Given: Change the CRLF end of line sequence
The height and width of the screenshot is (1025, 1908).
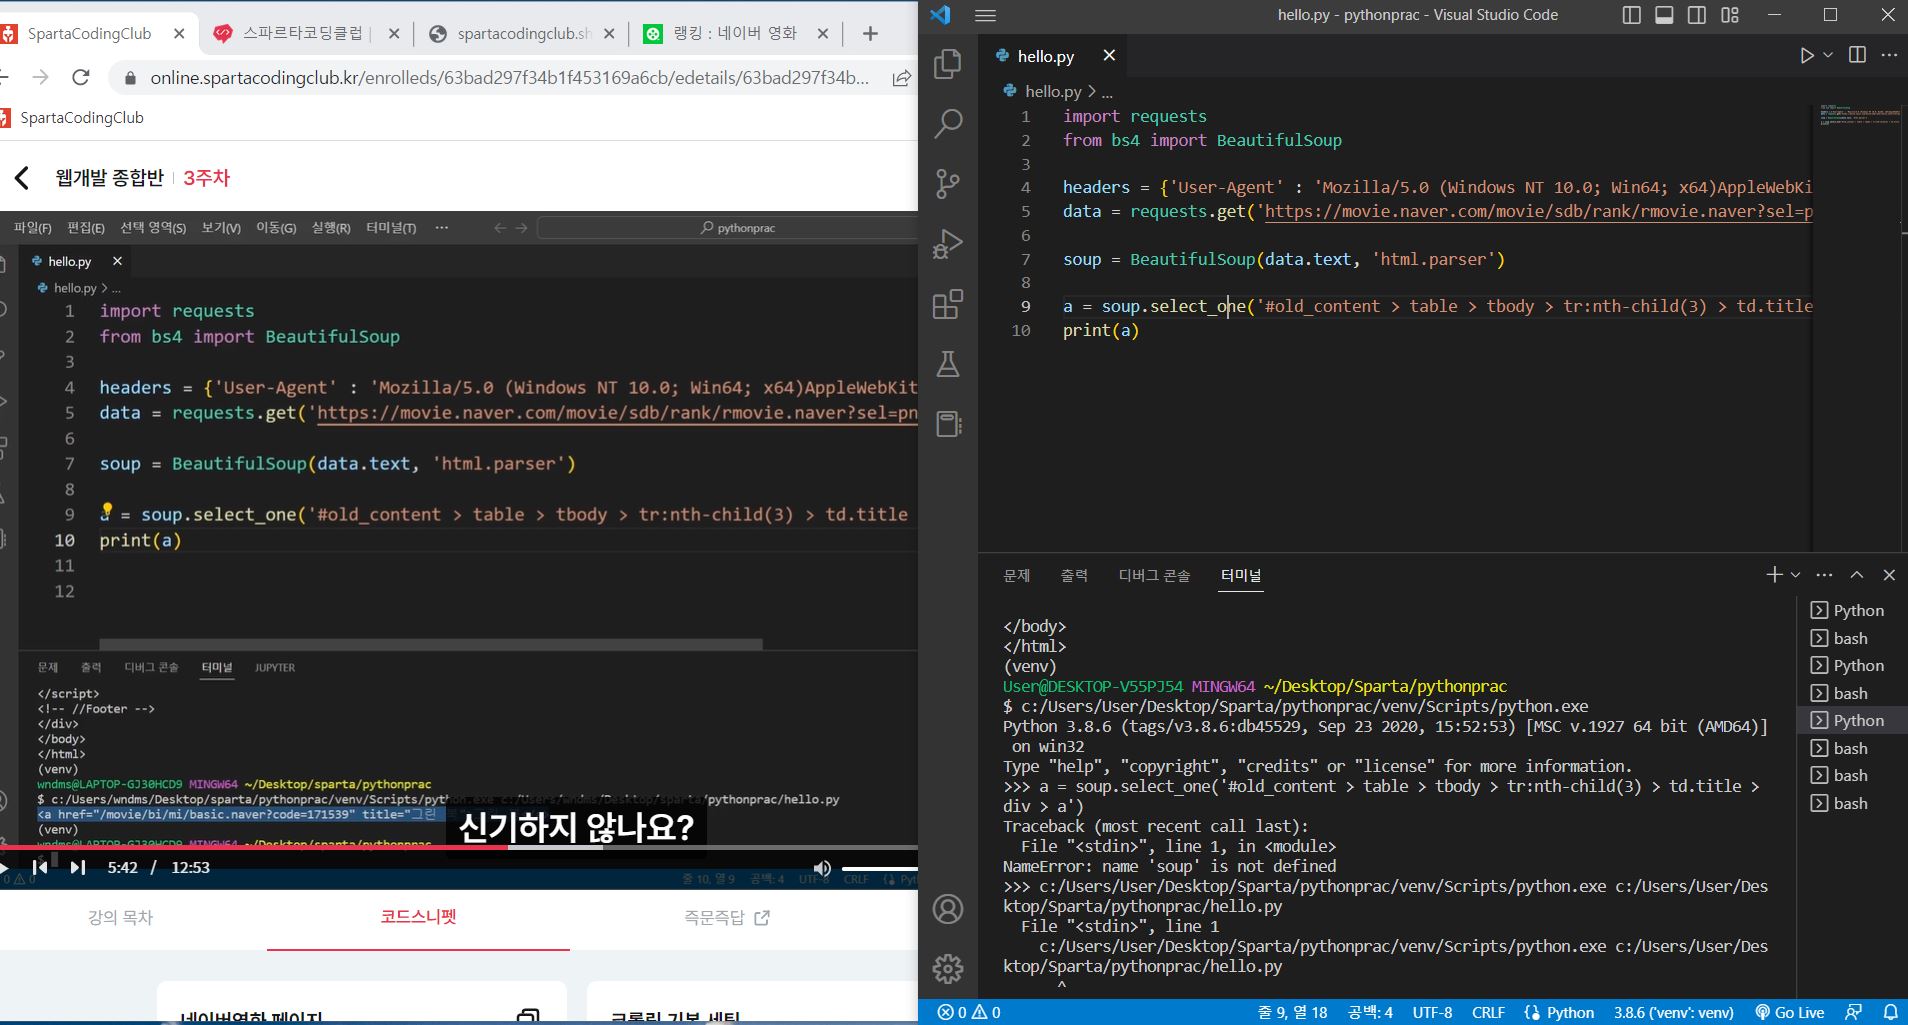Looking at the screenshot, I should tap(1488, 1012).
